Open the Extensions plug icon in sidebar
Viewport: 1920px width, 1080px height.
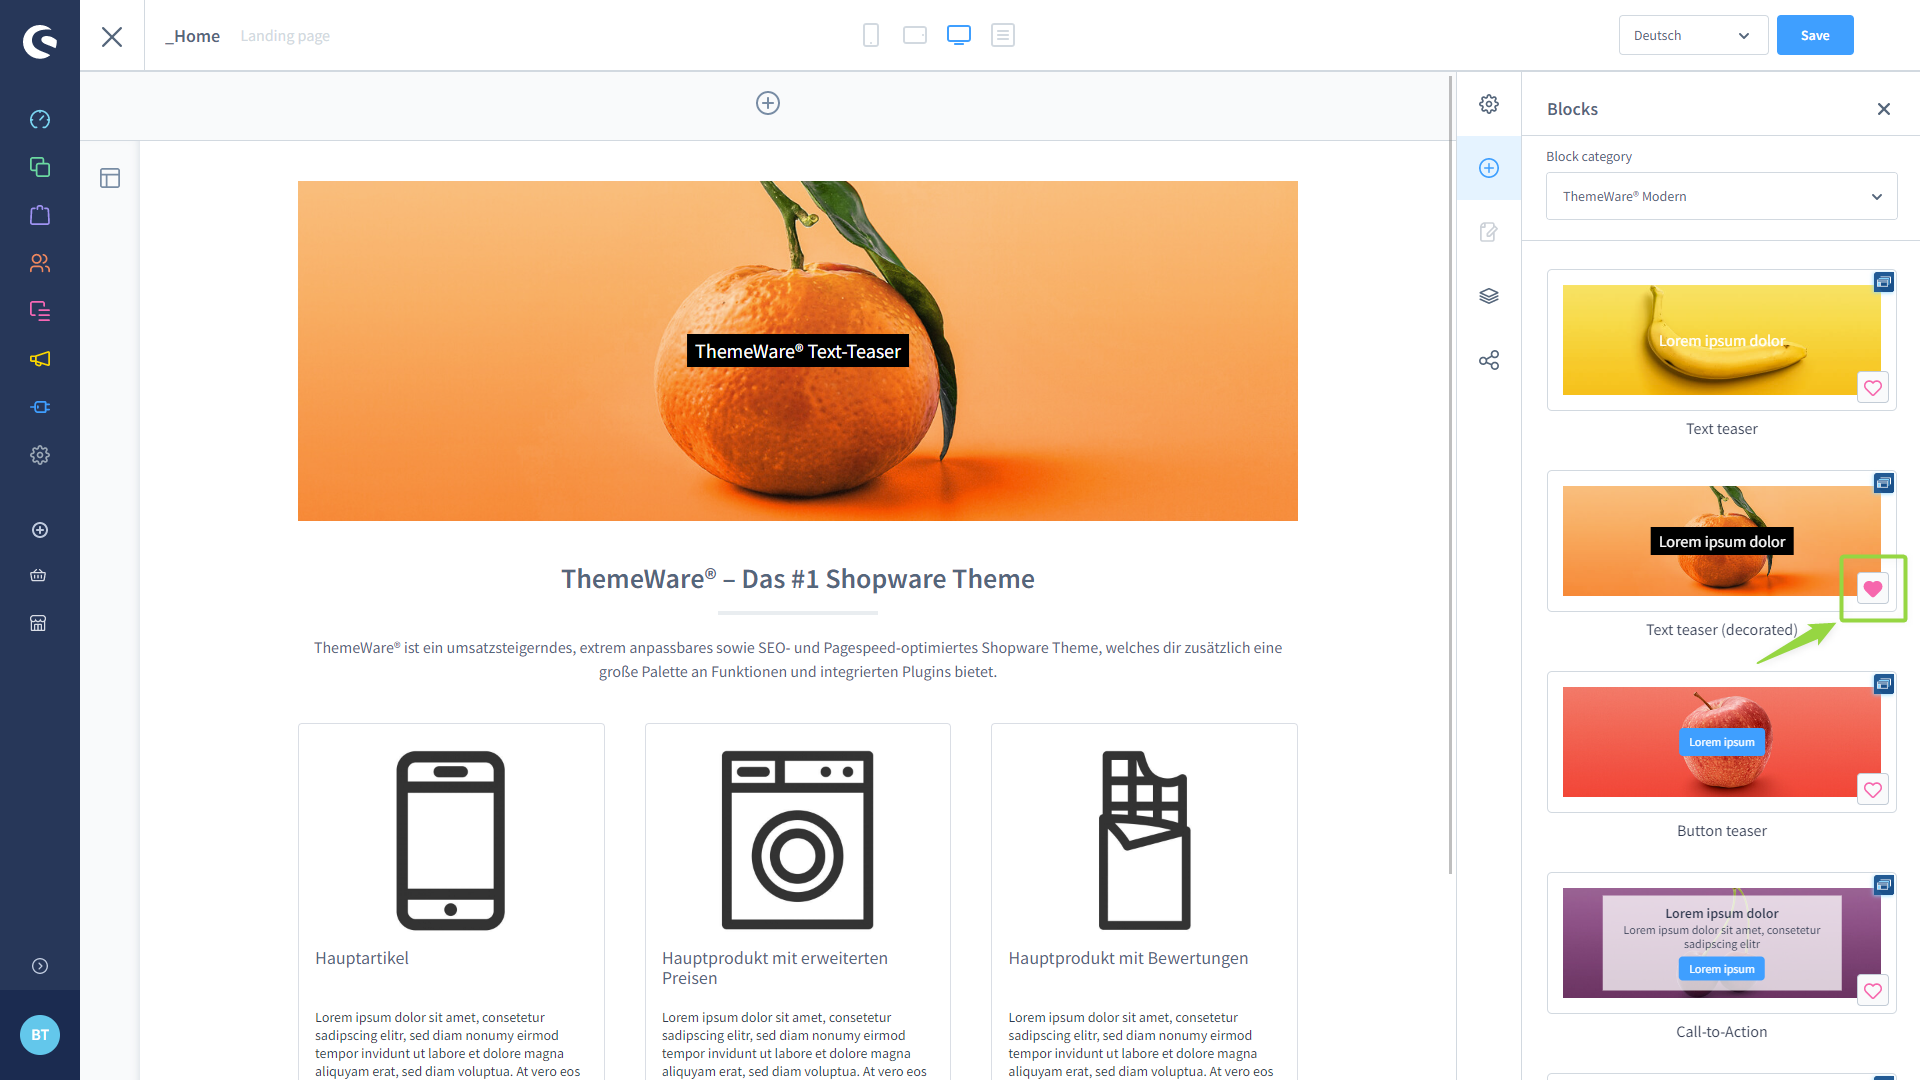[40, 407]
